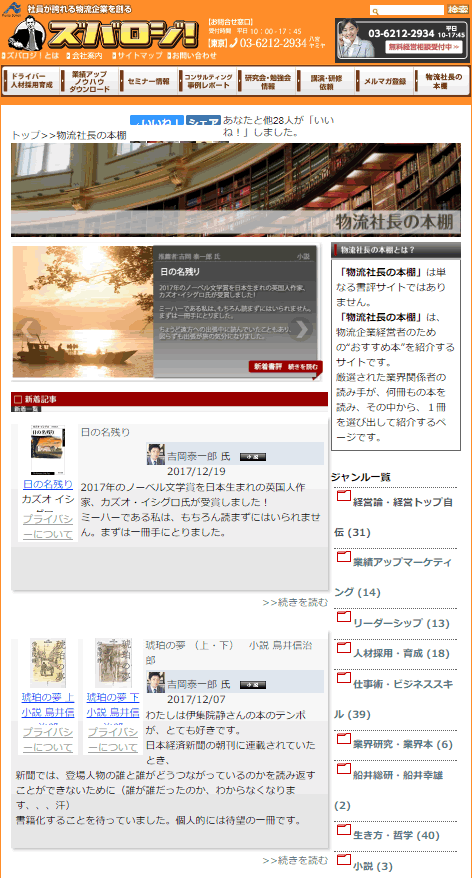Open コンサルティング事例レポート menu item
This screenshot has height=878, width=472.
207,81
